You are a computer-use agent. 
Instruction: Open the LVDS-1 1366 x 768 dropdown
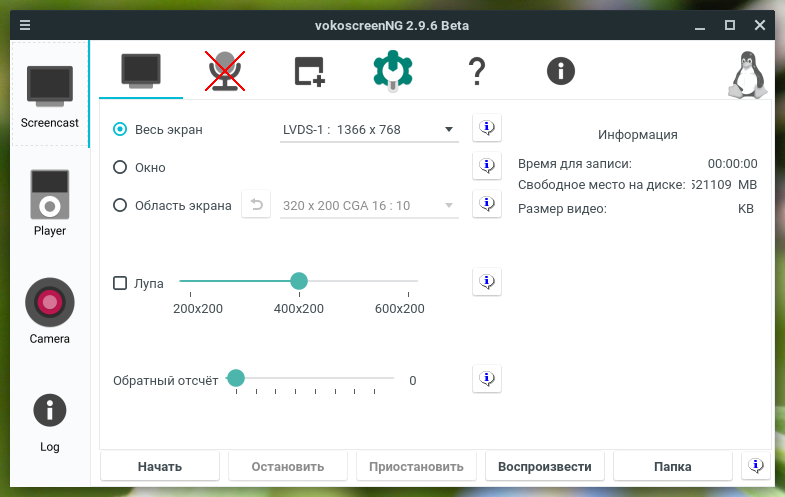[369, 130]
